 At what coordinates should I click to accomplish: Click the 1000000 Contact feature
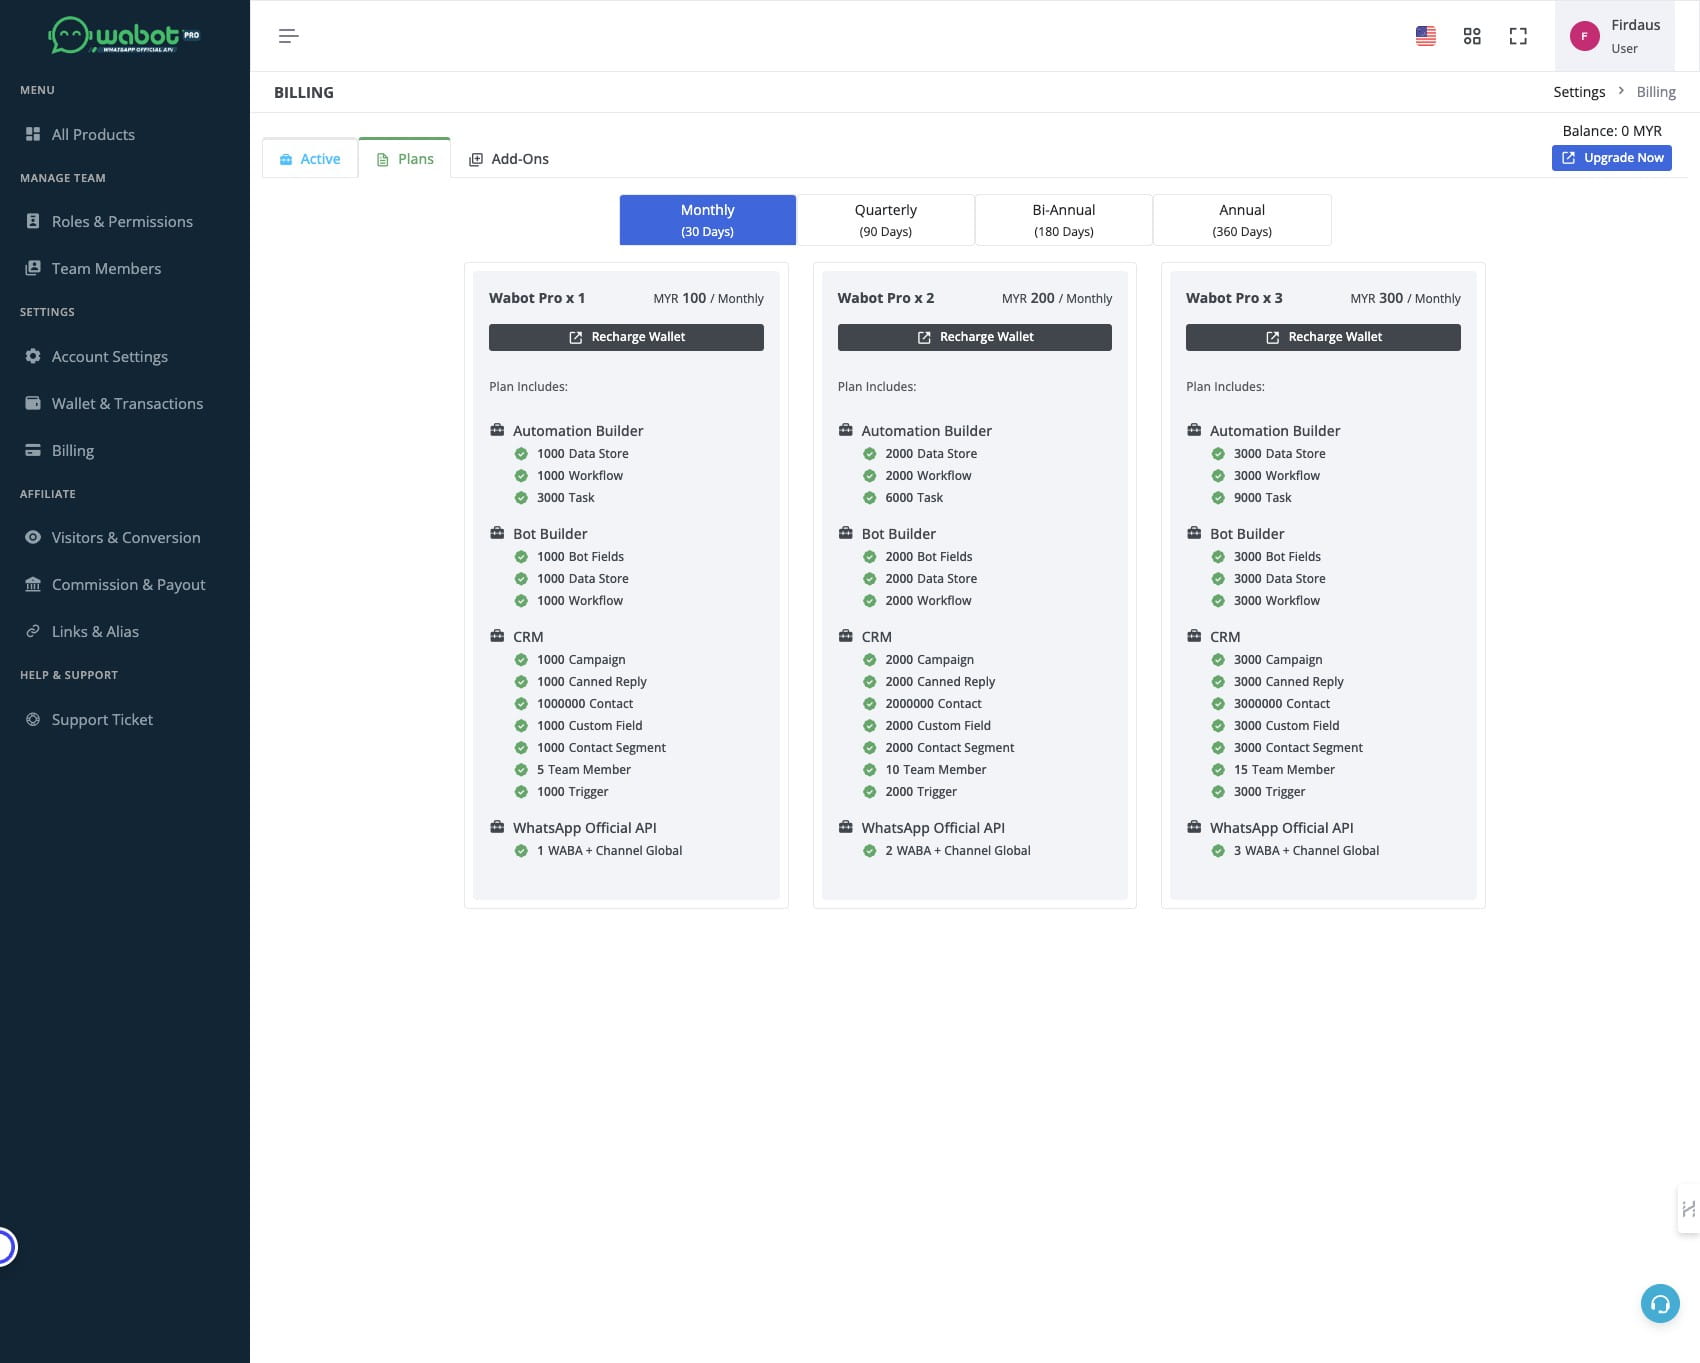pos(585,704)
